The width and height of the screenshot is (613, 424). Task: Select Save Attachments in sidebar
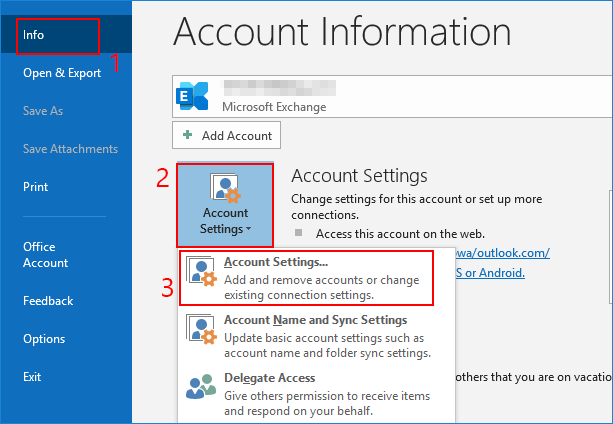point(70,148)
